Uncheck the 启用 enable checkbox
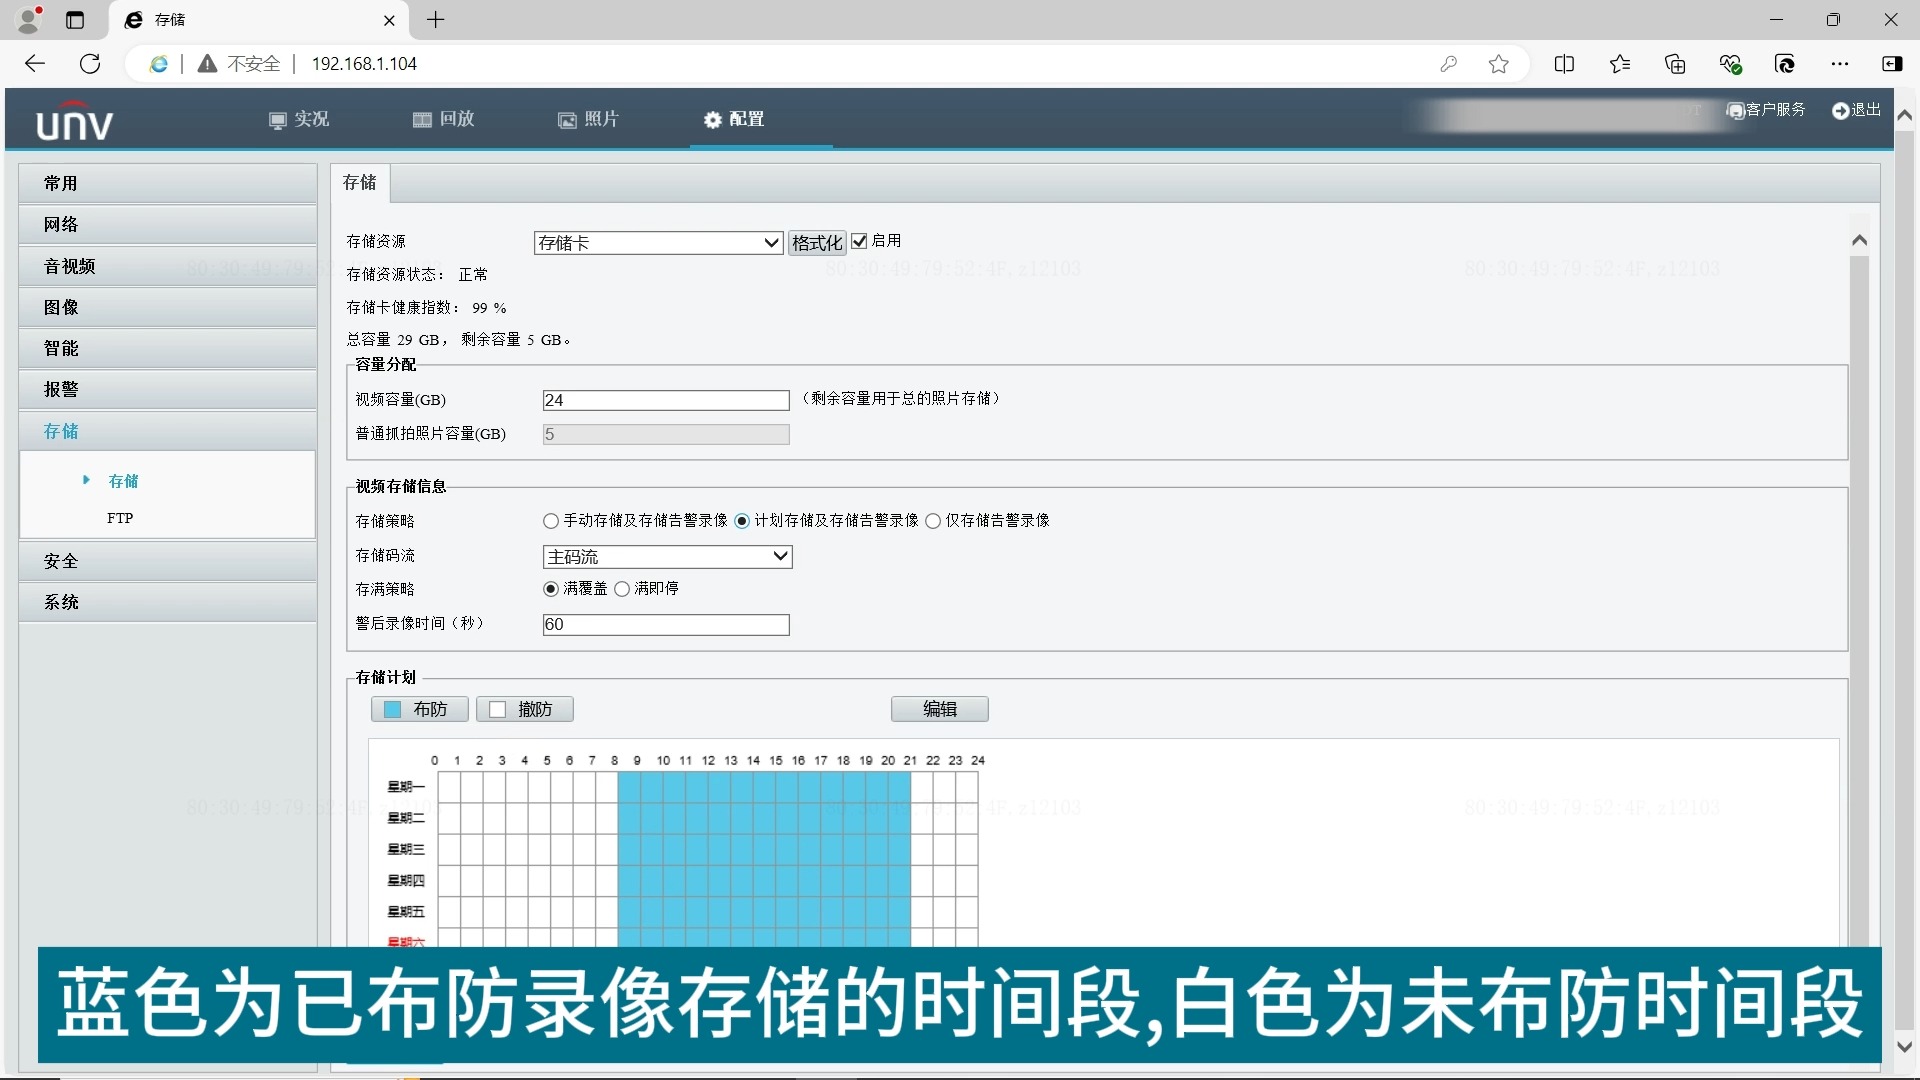 [861, 240]
